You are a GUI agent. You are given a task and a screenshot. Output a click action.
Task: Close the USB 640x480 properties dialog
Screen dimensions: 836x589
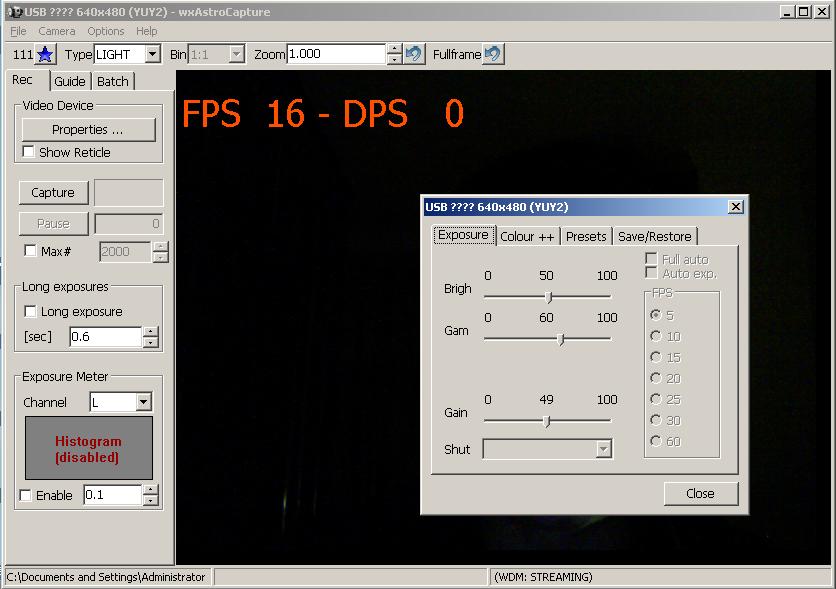(735, 207)
